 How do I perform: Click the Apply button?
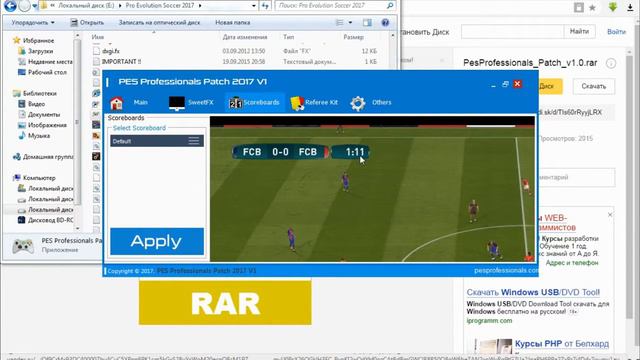157,241
